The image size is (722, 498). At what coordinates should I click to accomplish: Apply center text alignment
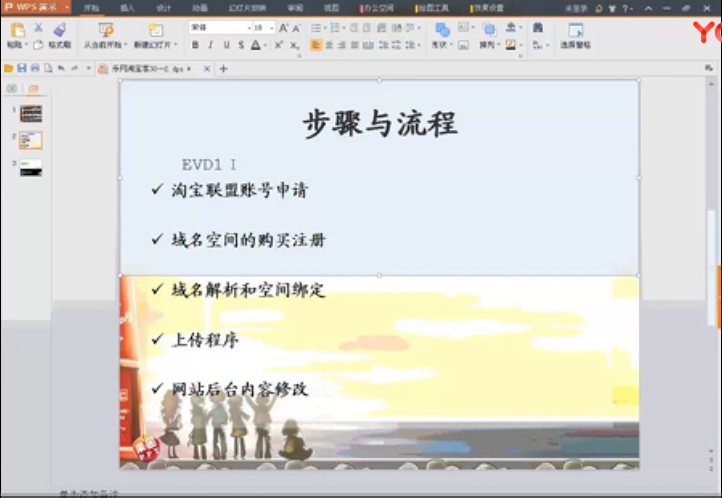point(329,45)
